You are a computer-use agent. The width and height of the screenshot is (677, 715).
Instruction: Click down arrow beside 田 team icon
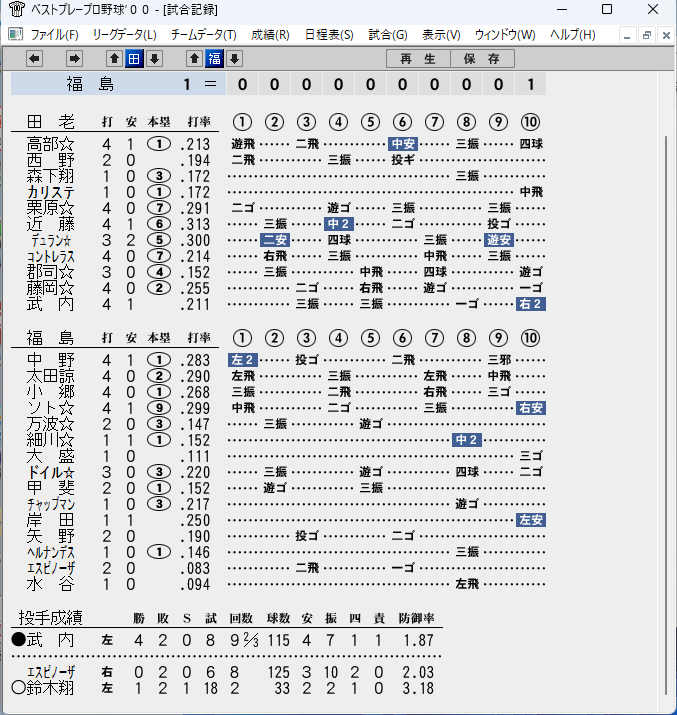tap(155, 58)
